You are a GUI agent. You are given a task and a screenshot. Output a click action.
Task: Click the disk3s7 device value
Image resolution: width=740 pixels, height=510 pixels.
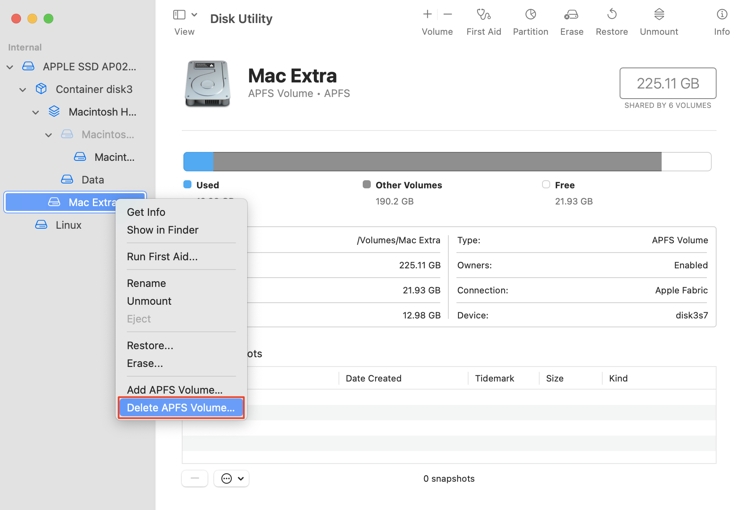point(691,315)
